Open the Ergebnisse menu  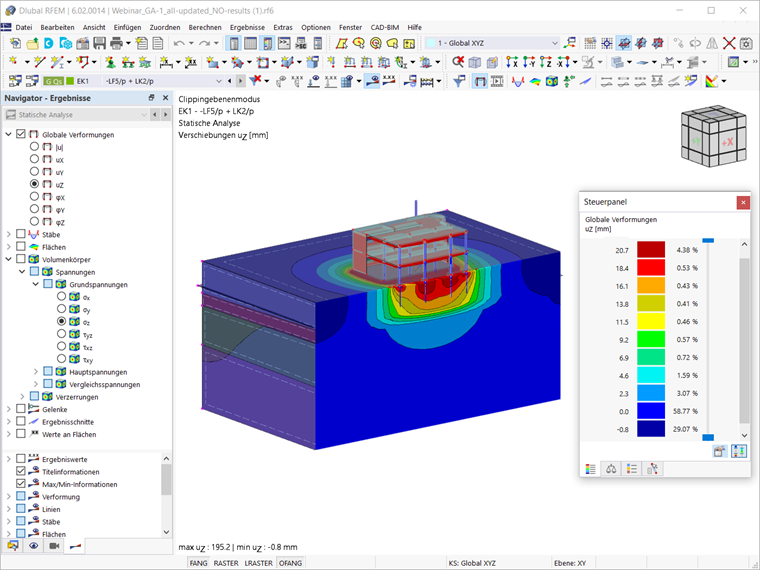(247, 27)
